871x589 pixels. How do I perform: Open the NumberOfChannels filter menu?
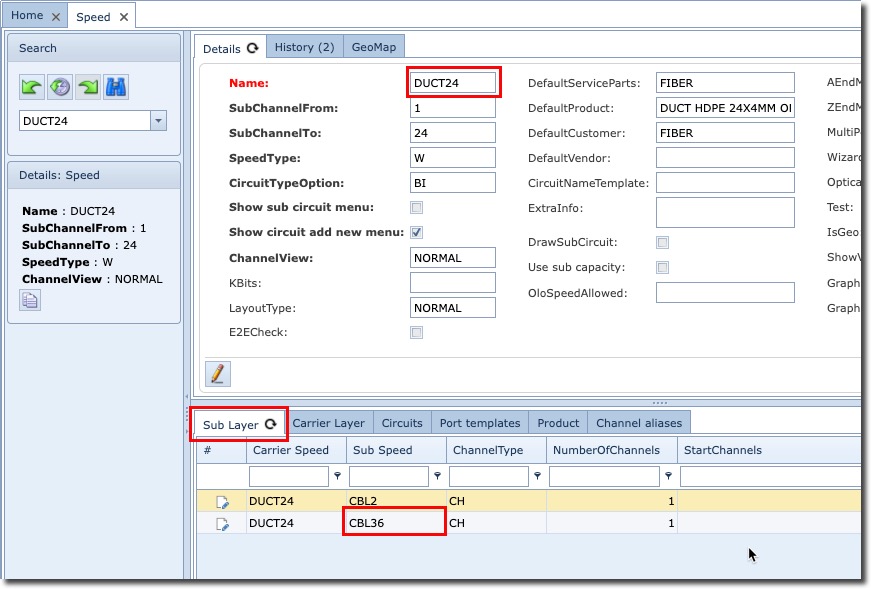[669, 477]
